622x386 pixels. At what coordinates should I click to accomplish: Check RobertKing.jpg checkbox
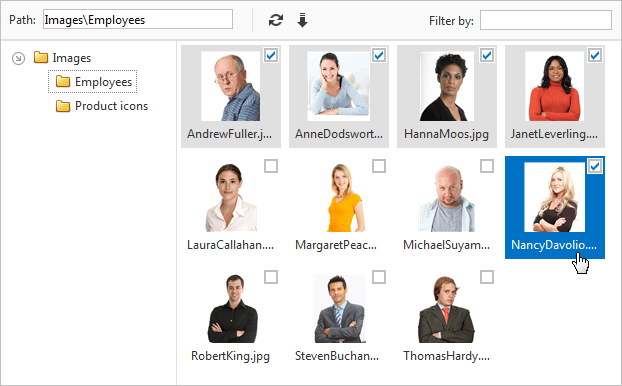click(271, 277)
